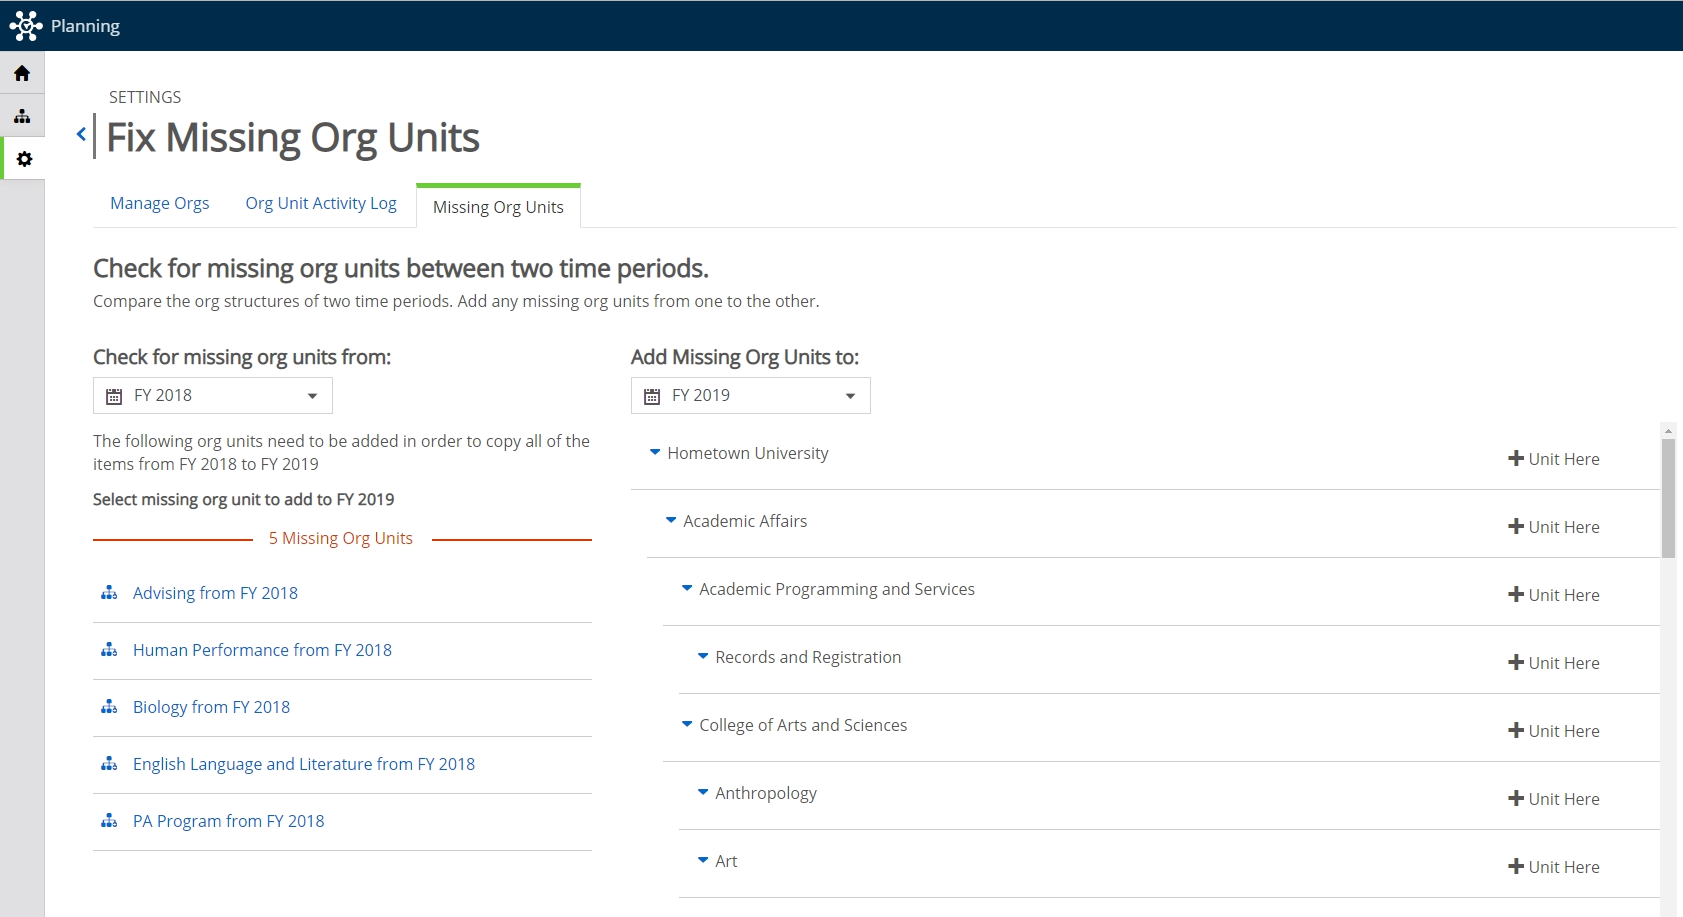The width and height of the screenshot is (1683, 917).
Task: Click the Planning title text
Action: [85, 26]
